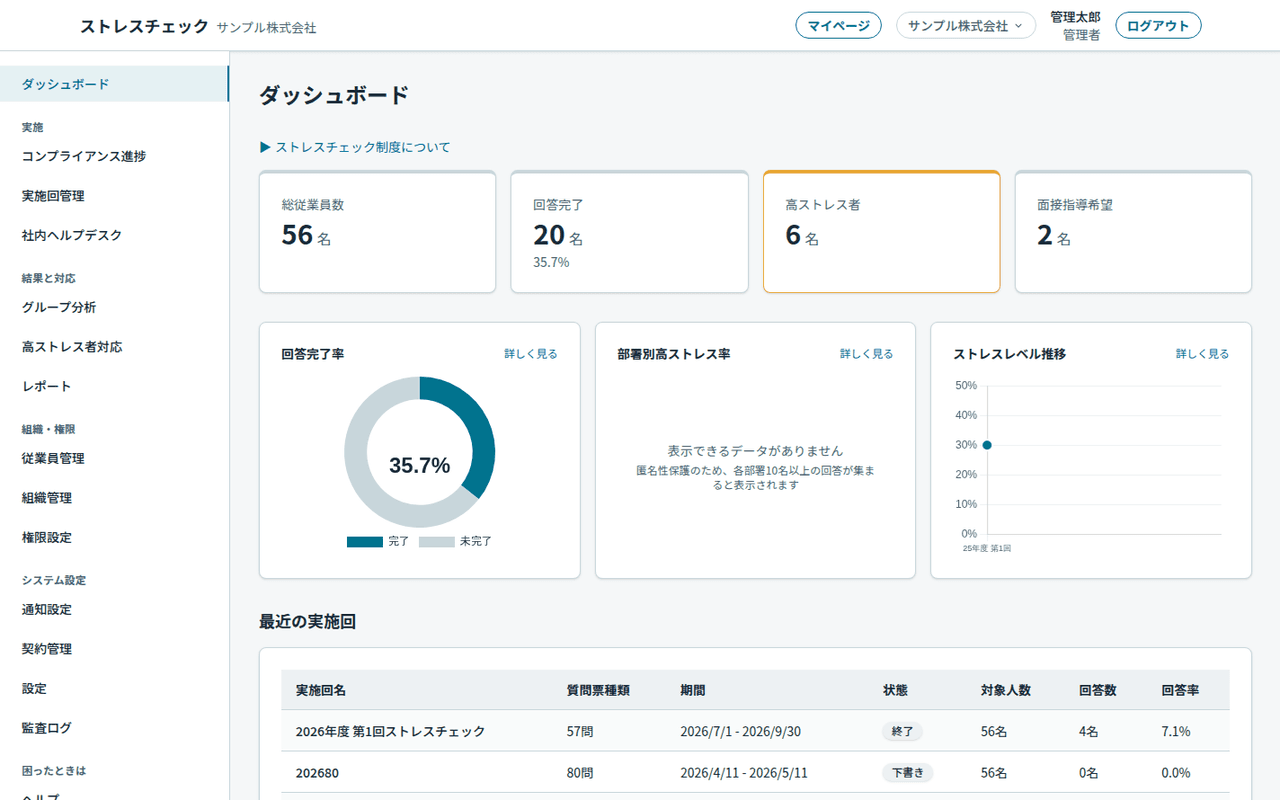Click 詳しく見る in 回答完了率 panel
This screenshot has width=1280, height=800.
530,354
